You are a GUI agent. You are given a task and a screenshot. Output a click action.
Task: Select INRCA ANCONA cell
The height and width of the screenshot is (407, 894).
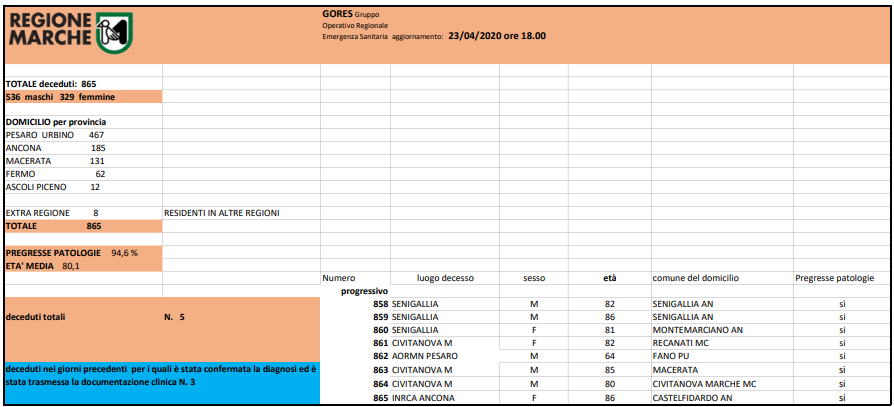pos(423,398)
